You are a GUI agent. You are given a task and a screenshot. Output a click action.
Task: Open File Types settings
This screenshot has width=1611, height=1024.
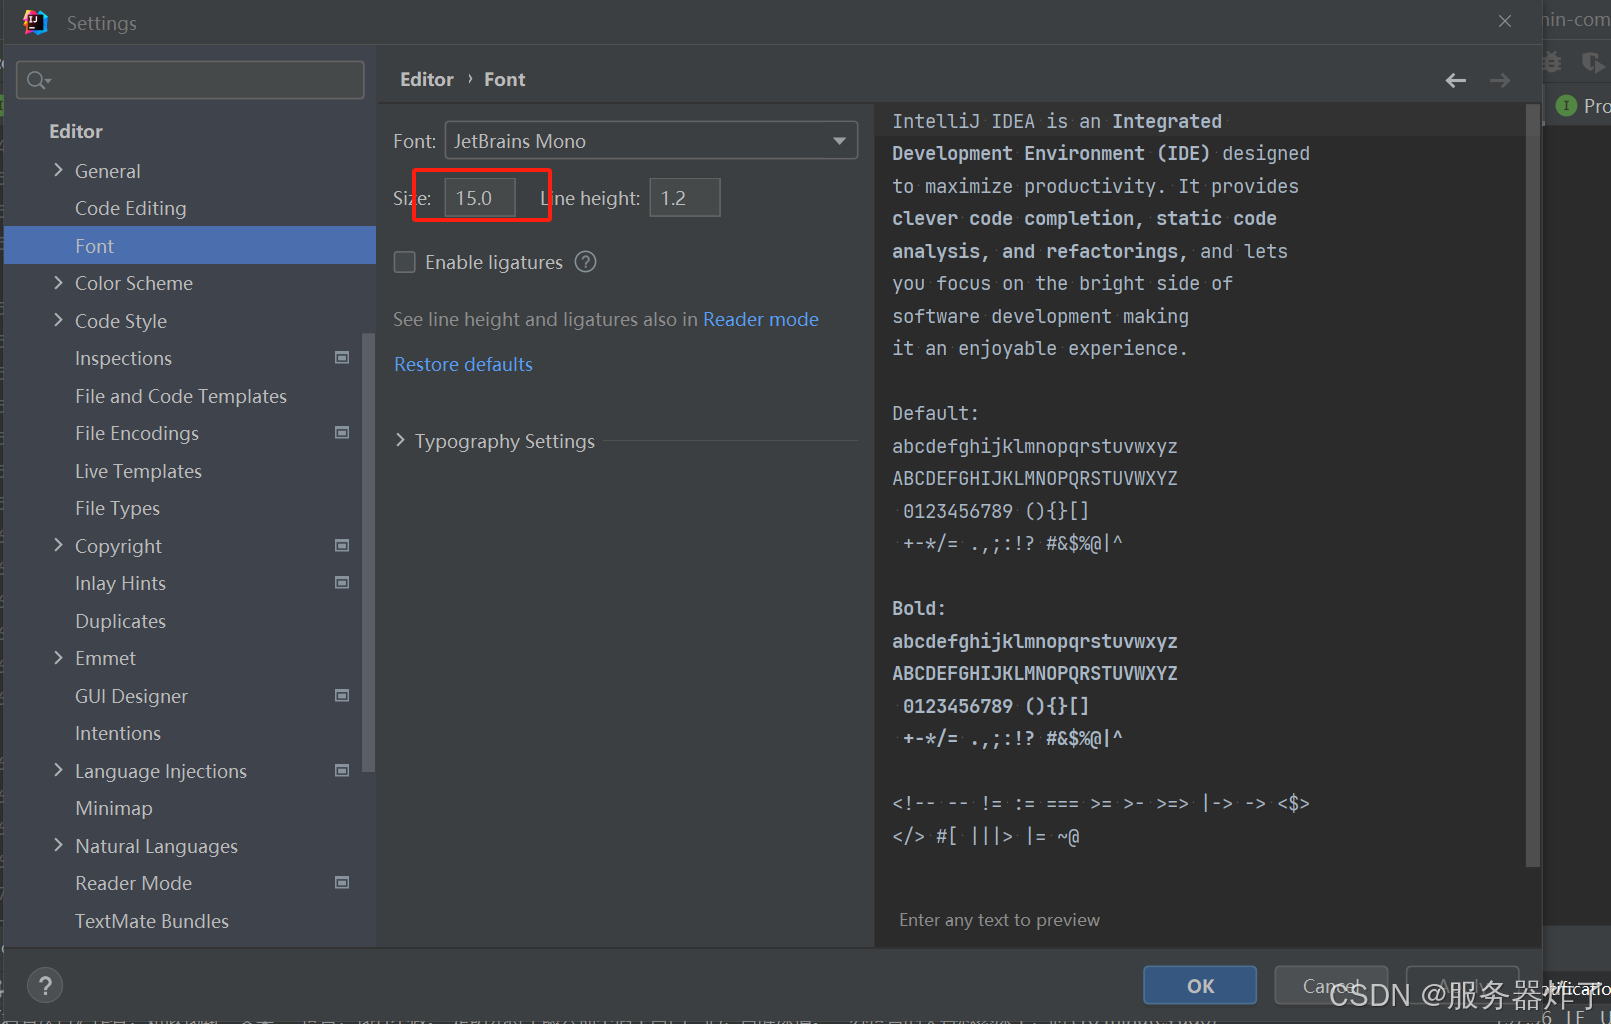[117, 508]
